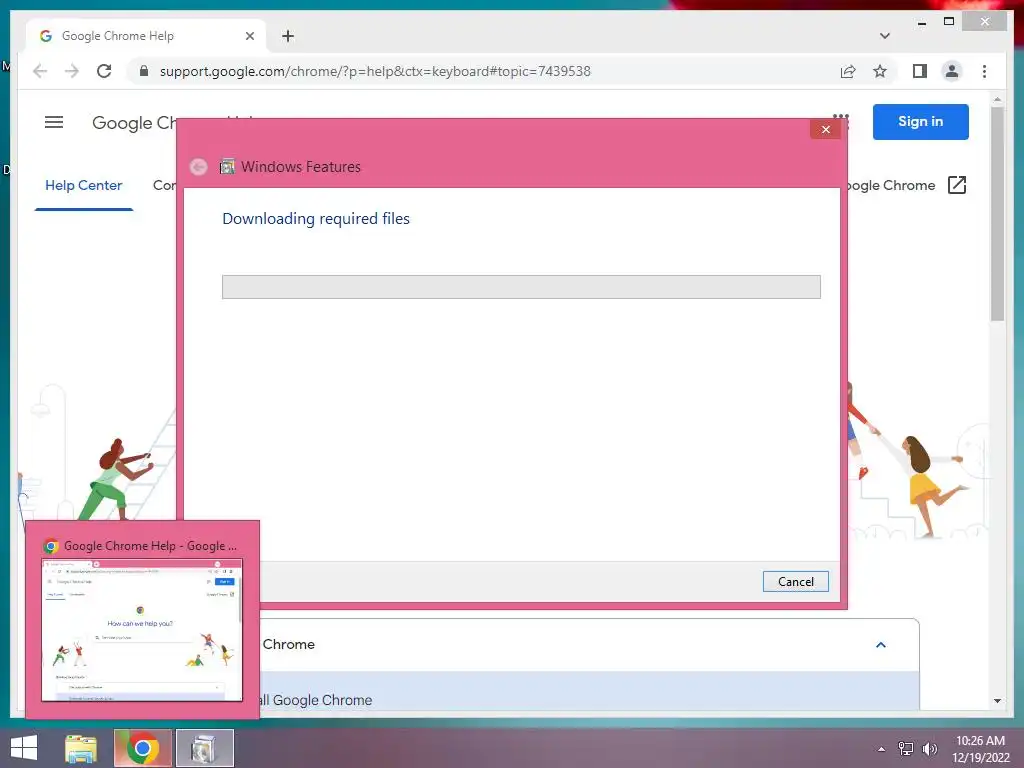Click the blue Sign in button
The width and height of the screenshot is (1024, 768).
[x=920, y=121]
